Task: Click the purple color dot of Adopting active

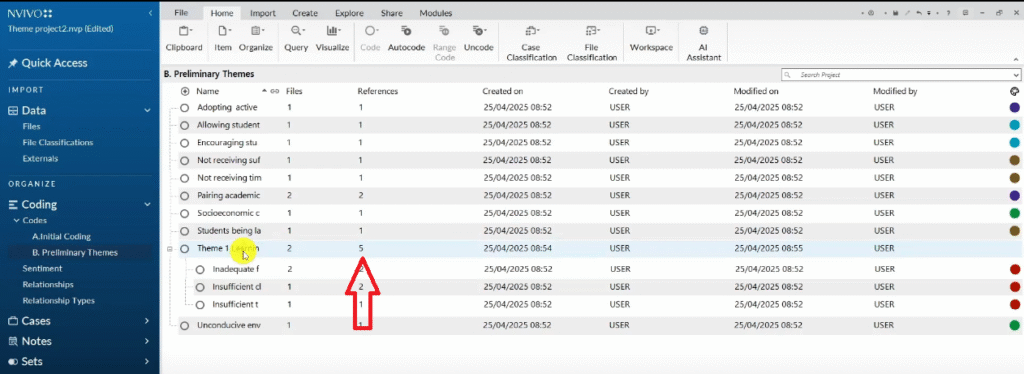Action: [x=1014, y=108]
